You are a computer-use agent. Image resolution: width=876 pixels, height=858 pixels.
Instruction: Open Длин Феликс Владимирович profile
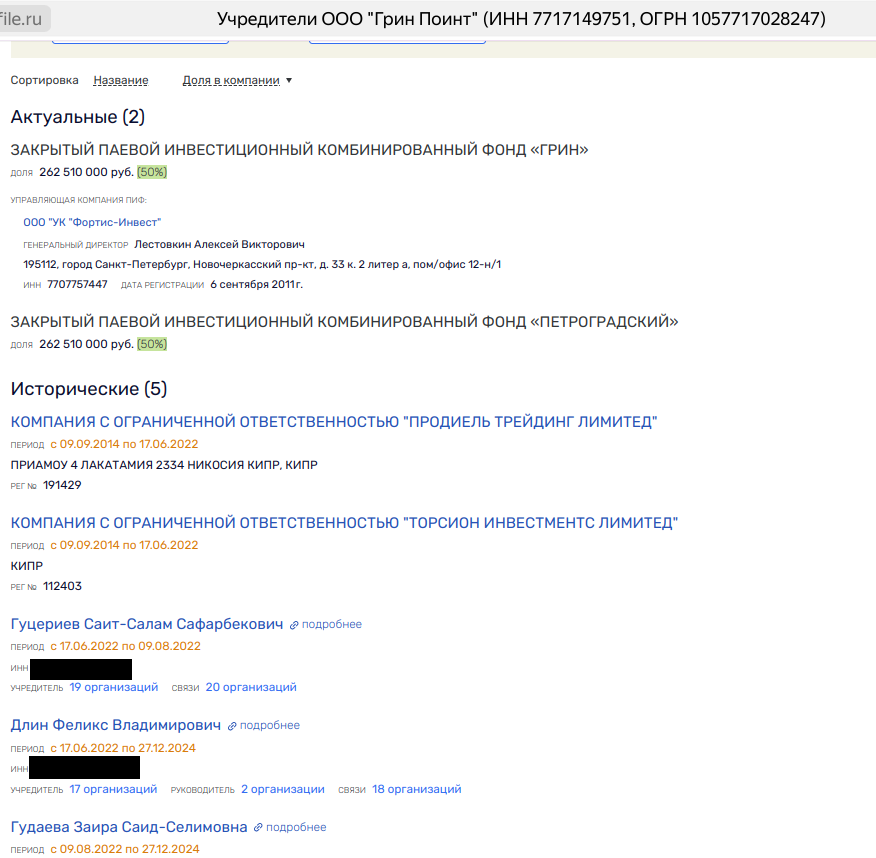[x=116, y=725]
